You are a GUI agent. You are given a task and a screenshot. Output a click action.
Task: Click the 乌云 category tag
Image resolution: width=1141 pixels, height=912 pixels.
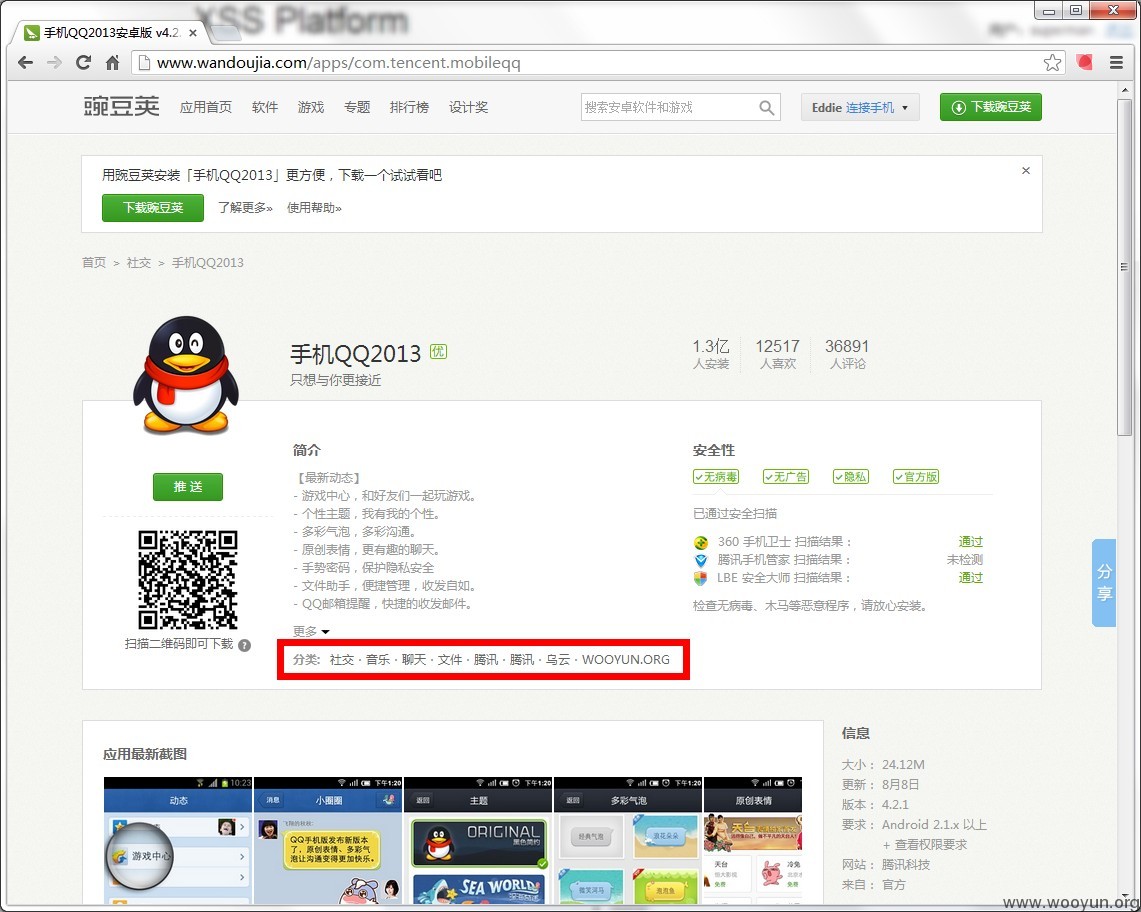[558, 659]
